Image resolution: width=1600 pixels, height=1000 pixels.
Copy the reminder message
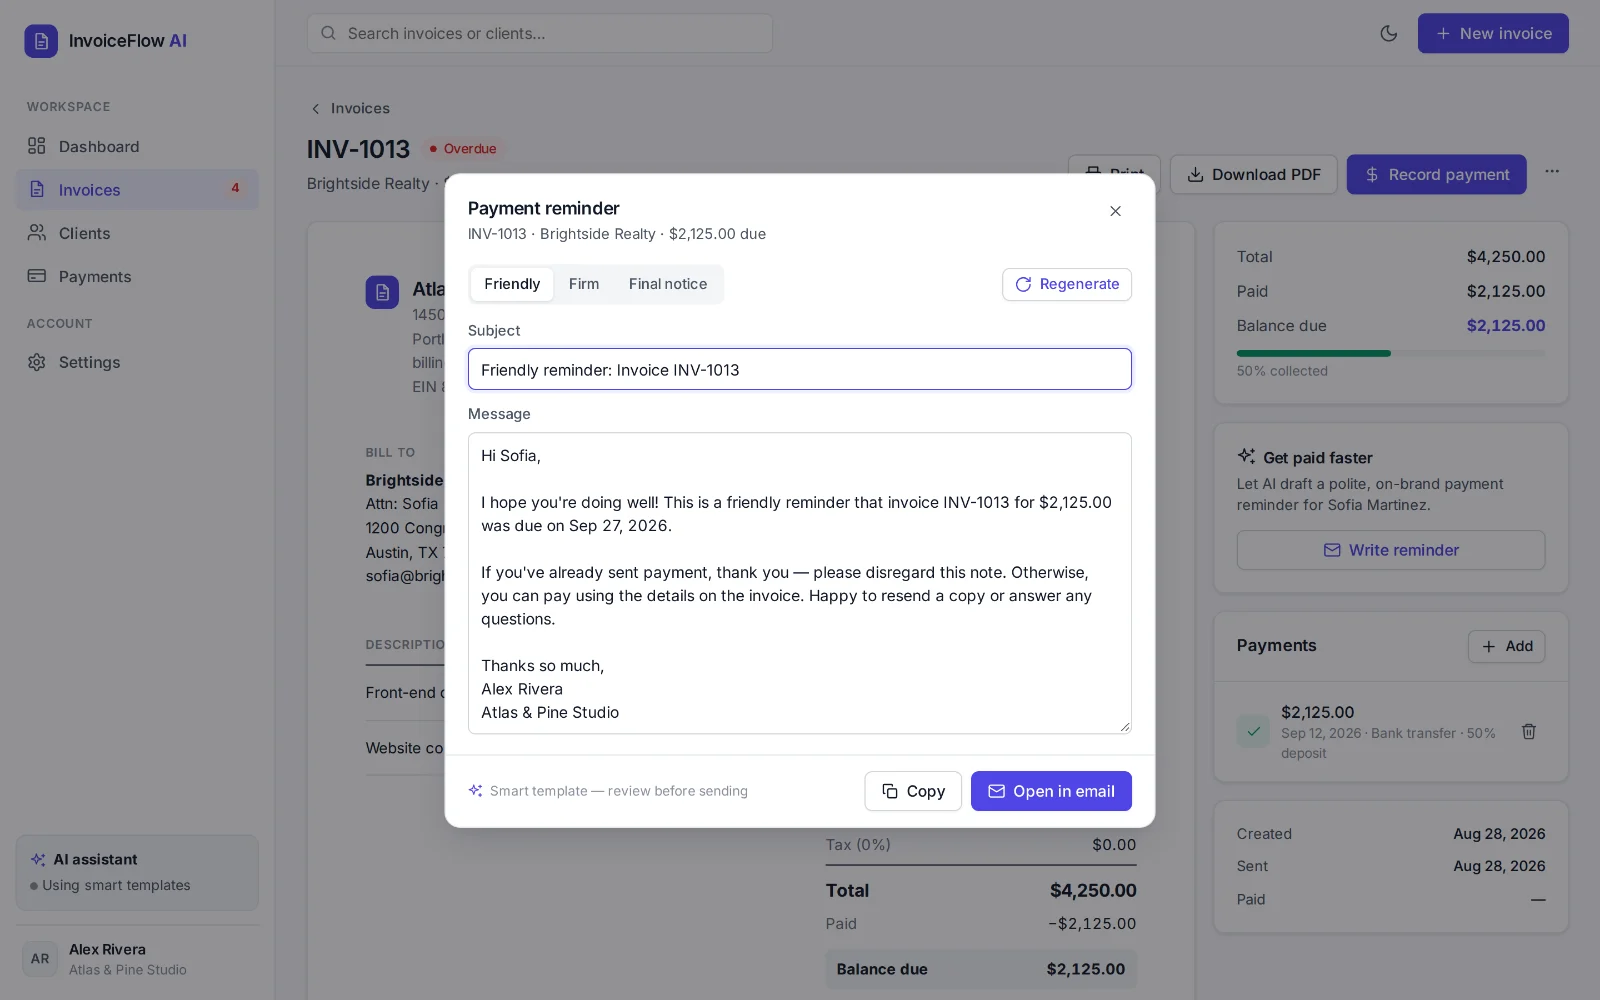click(x=913, y=791)
